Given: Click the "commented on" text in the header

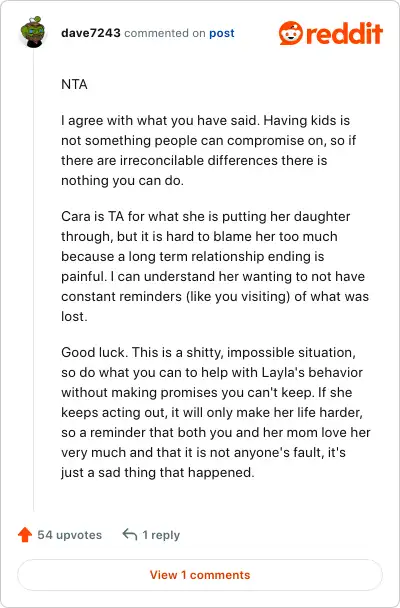Looking at the screenshot, I should (x=165, y=33).
